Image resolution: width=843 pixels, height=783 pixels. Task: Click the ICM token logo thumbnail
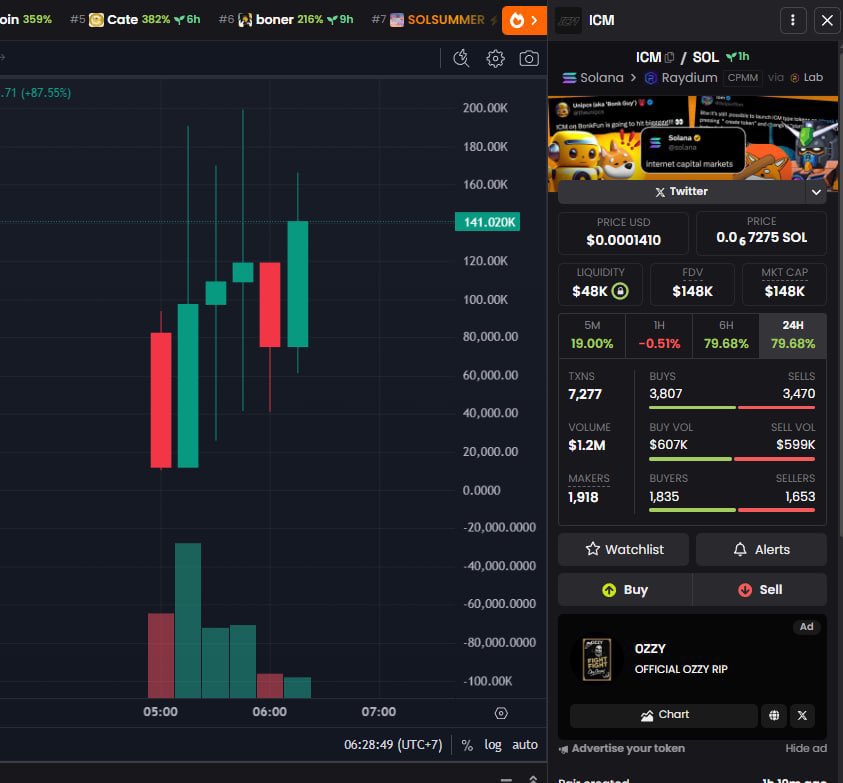(568, 20)
